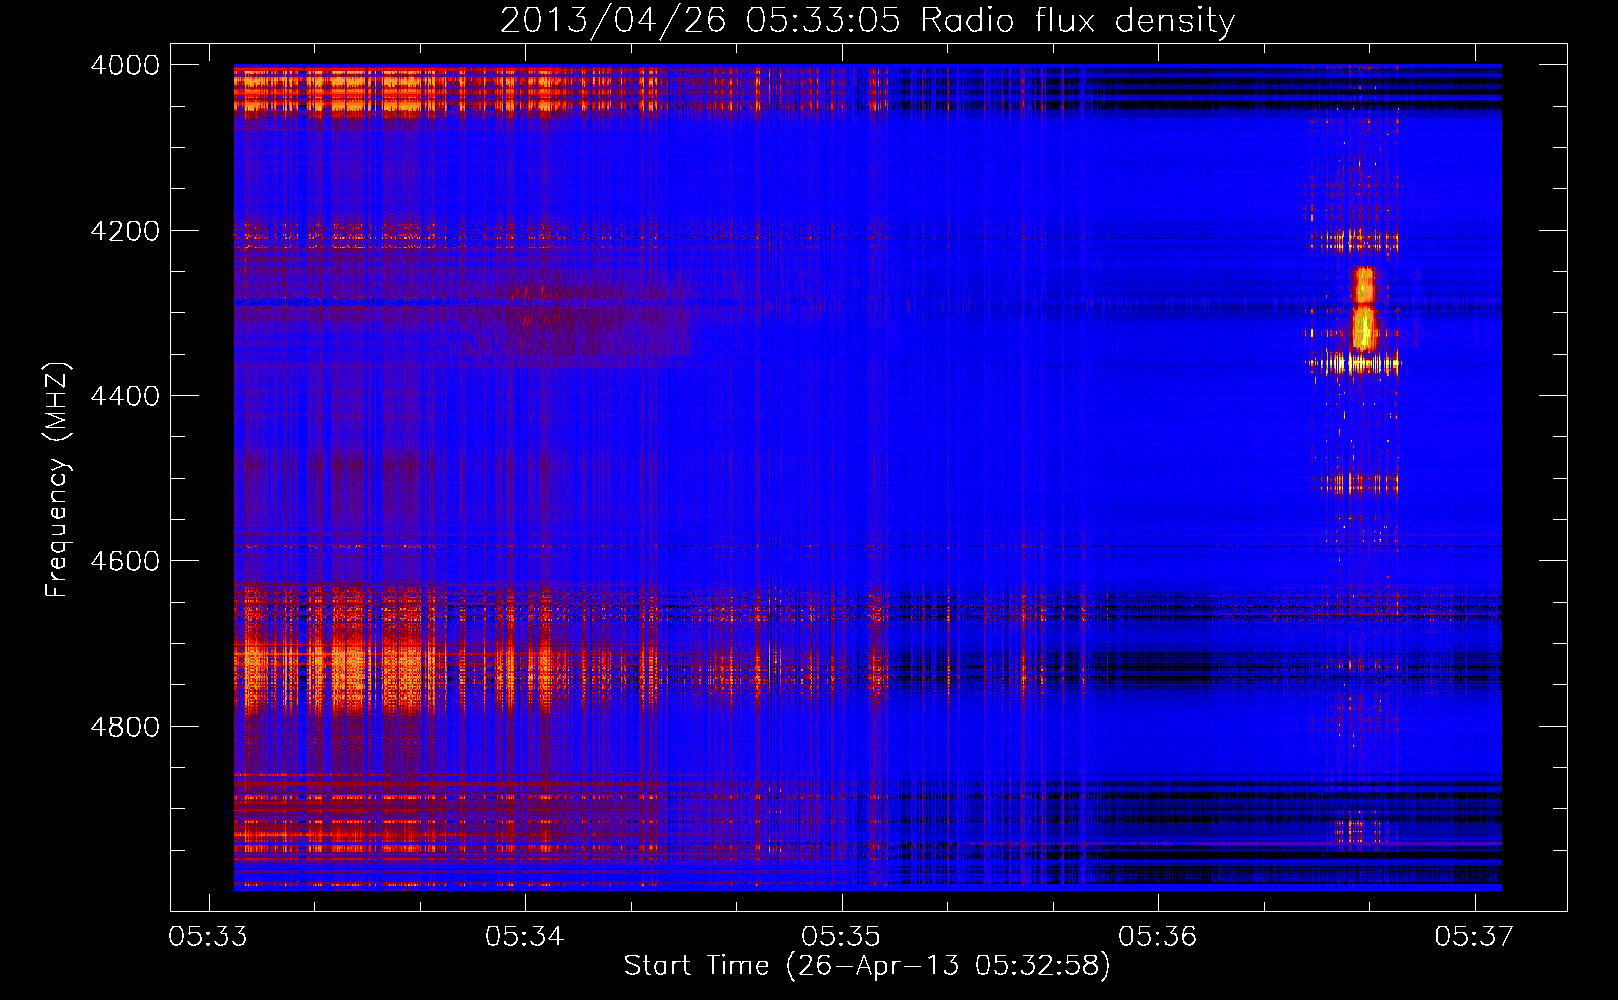1618x1000 pixels.
Task: Click the 05:33 time axis label
Action: [x=209, y=936]
